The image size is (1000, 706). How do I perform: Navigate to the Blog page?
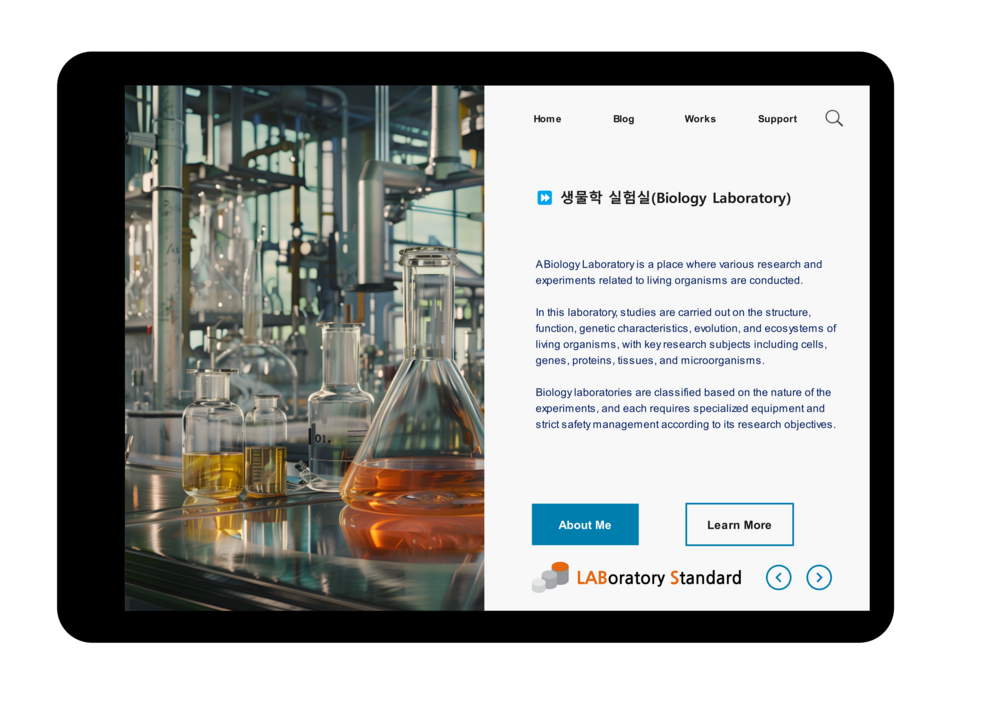(623, 119)
